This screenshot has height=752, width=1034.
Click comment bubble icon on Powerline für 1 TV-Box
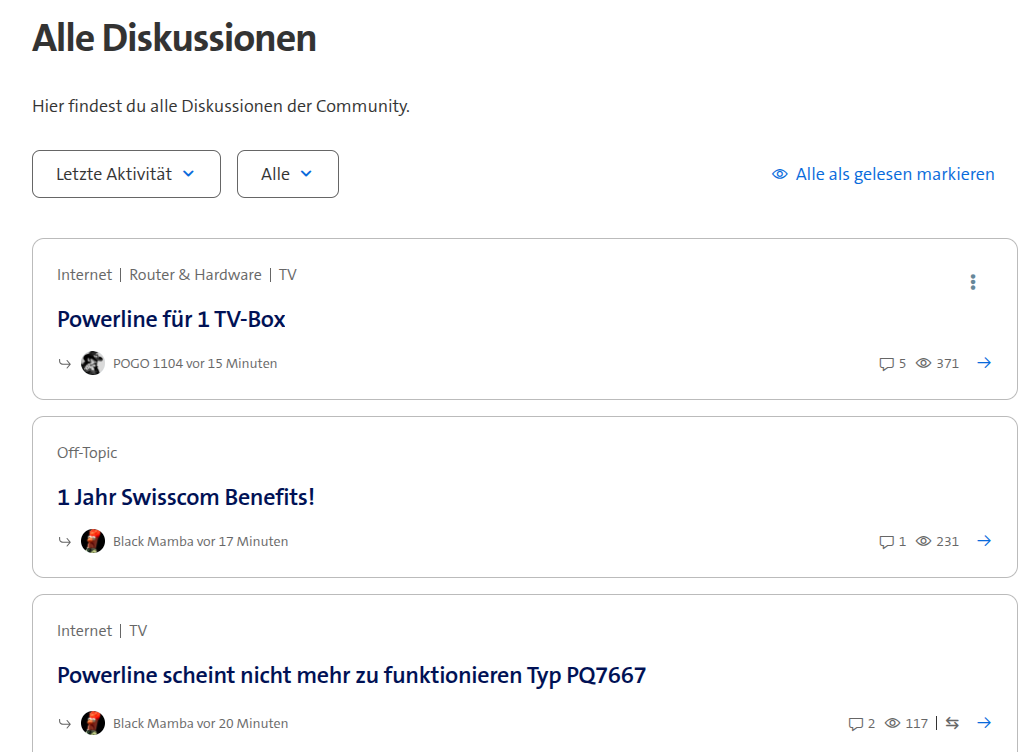click(886, 364)
